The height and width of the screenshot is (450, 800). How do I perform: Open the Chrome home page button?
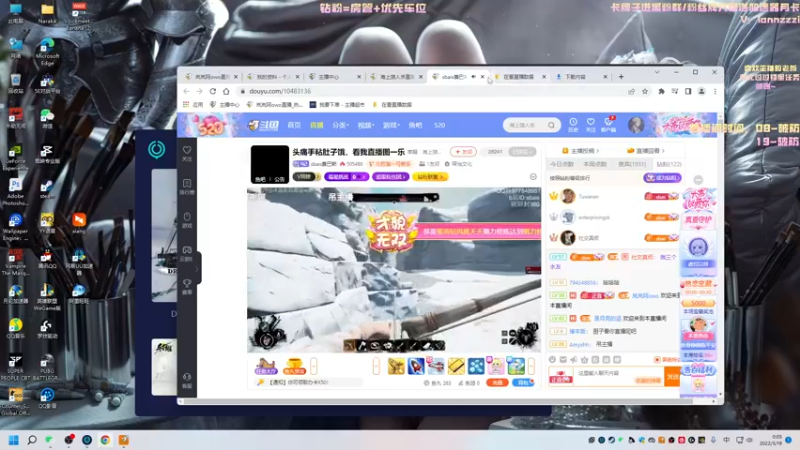pos(226,91)
